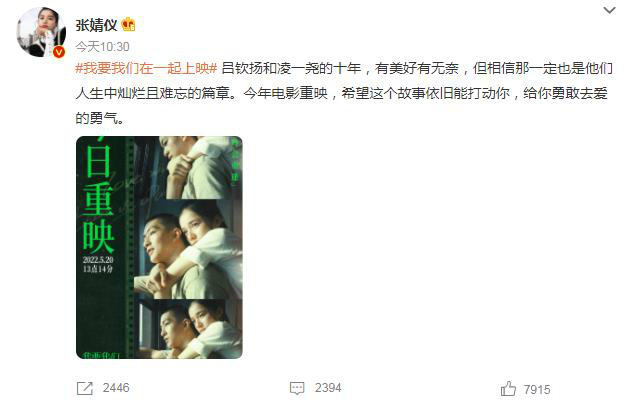Open hashtag #我要我们在一起上映#
The width and height of the screenshot is (636, 405).
coord(146,68)
